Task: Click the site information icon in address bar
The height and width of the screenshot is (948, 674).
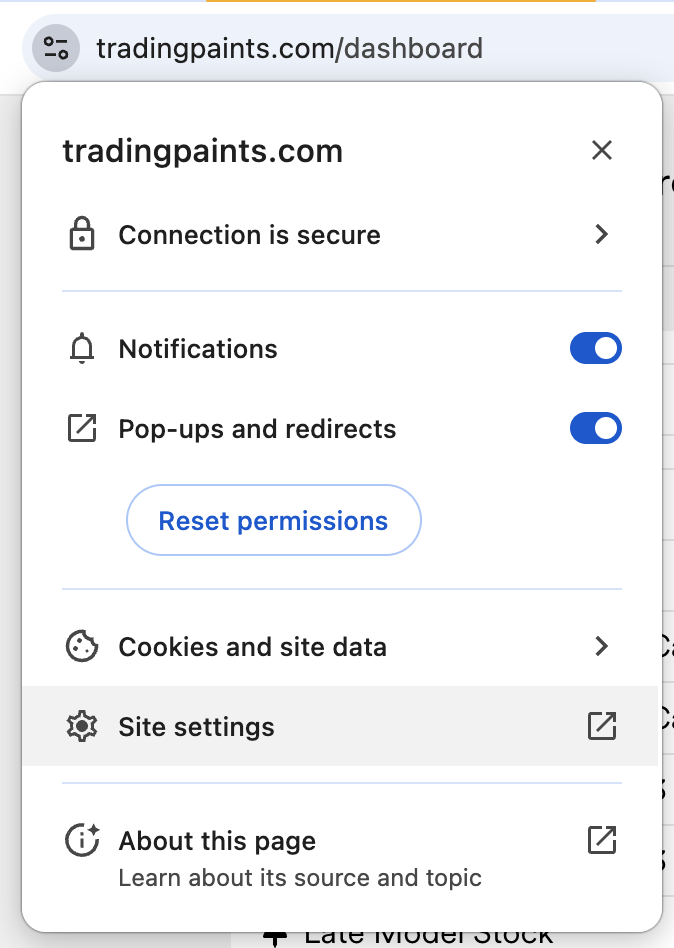Action: point(56,48)
